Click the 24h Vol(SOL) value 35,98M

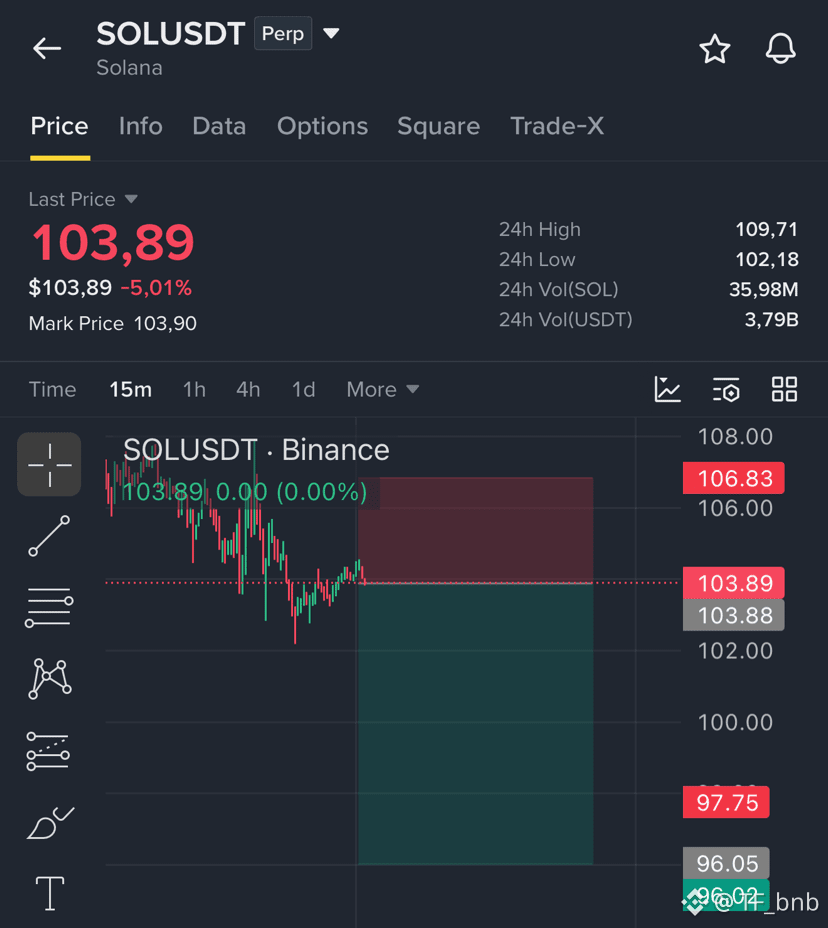point(763,290)
